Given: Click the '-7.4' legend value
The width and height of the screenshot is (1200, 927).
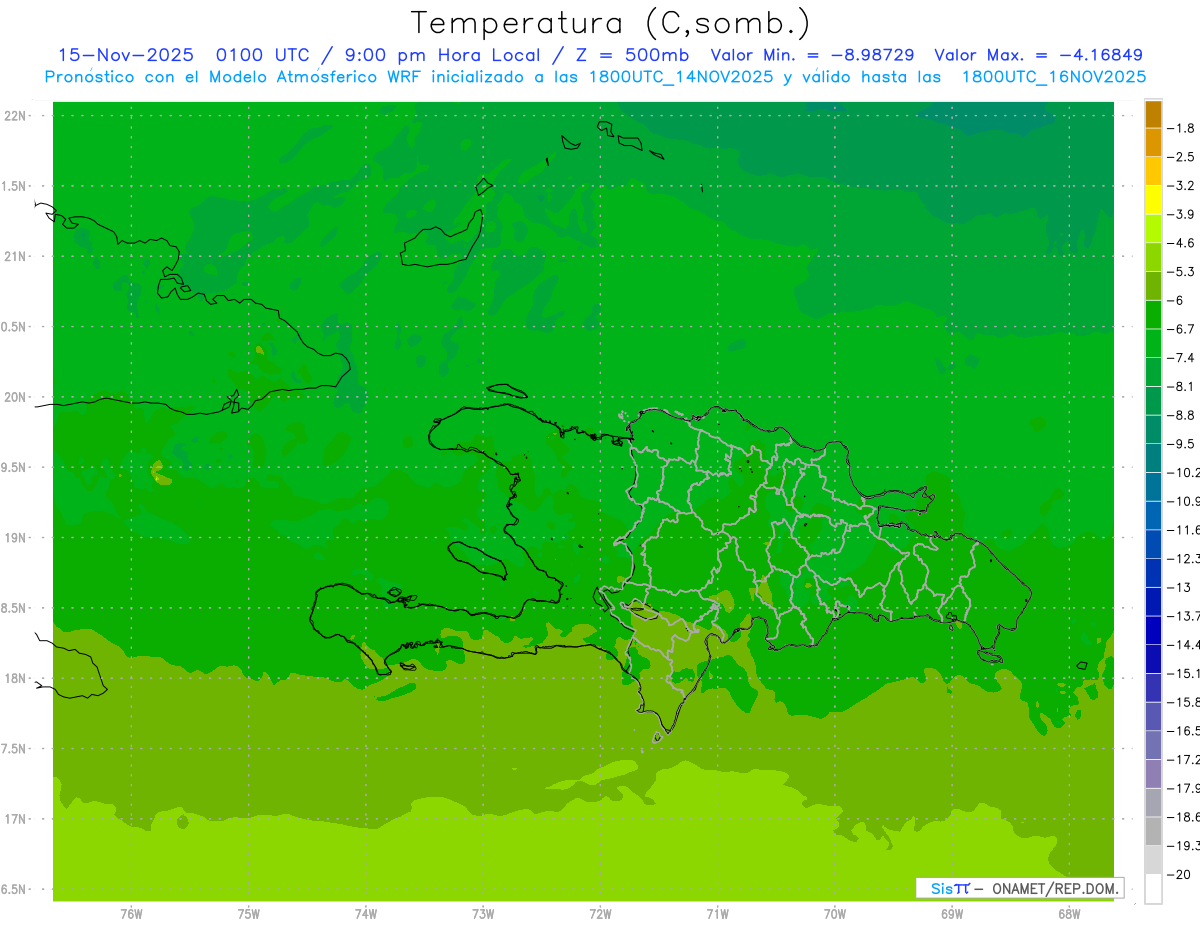Looking at the screenshot, I should (x=1182, y=358).
